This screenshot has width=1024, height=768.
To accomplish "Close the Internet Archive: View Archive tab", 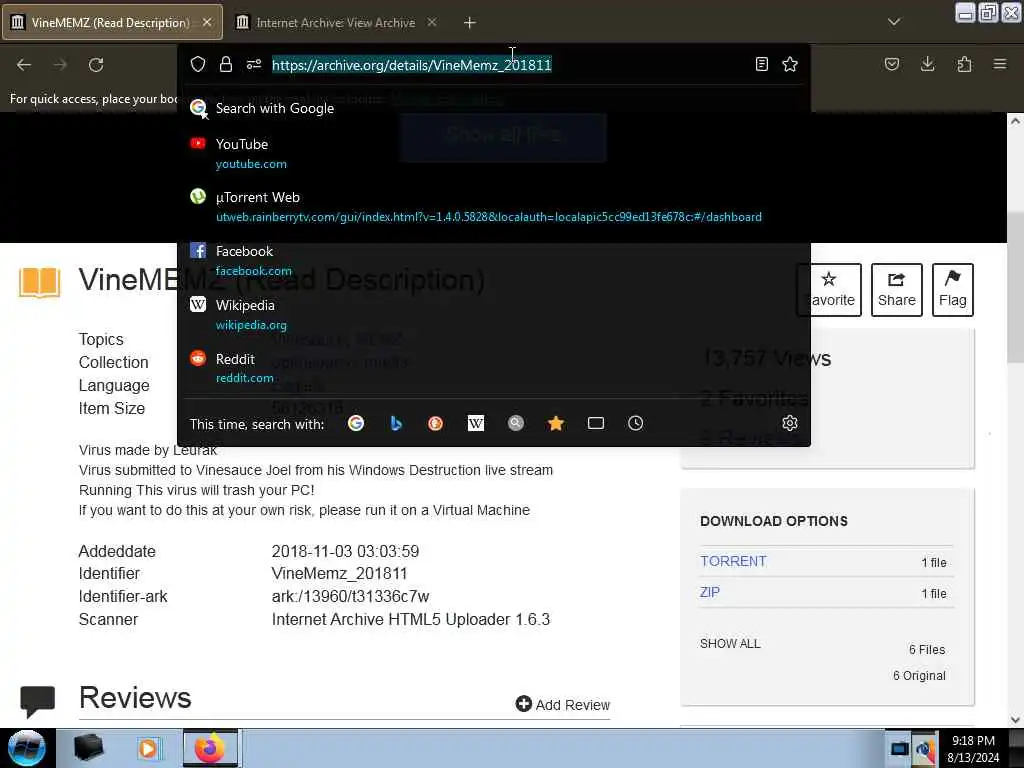I will [432, 22].
